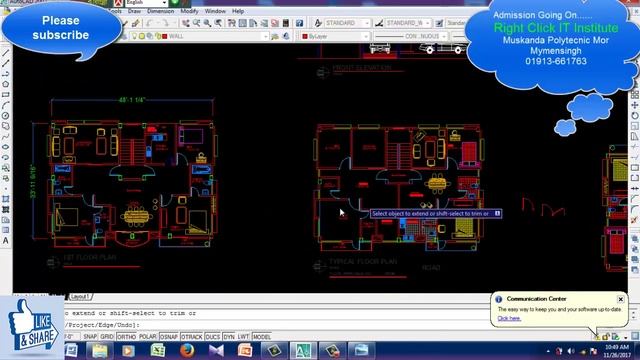Screen dimensions: 640x360
Task: Open the STANDARD_W dimension style dropdown
Action: click(427, 23)
